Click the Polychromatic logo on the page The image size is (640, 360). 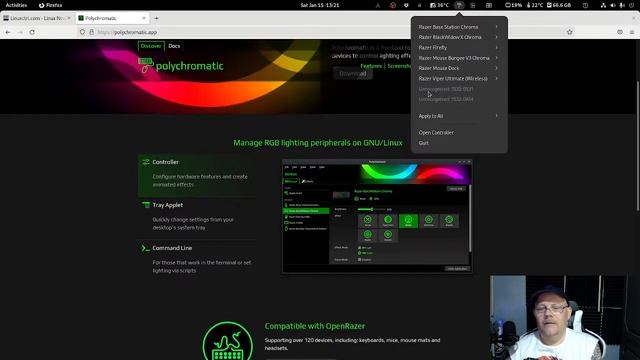pos(181,66)
